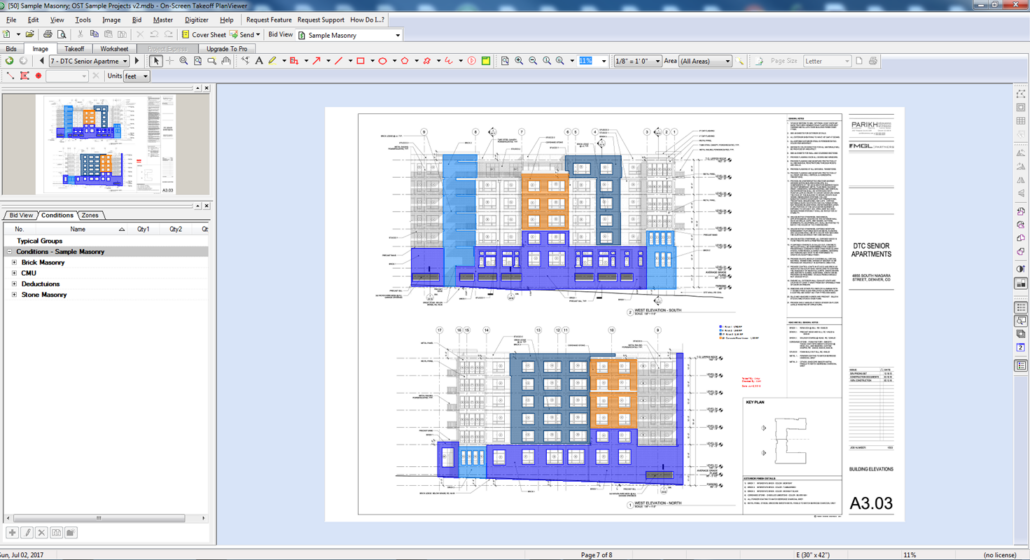Choose the red arrow drawing tool

pyautogui.click(x=315, y=61)
